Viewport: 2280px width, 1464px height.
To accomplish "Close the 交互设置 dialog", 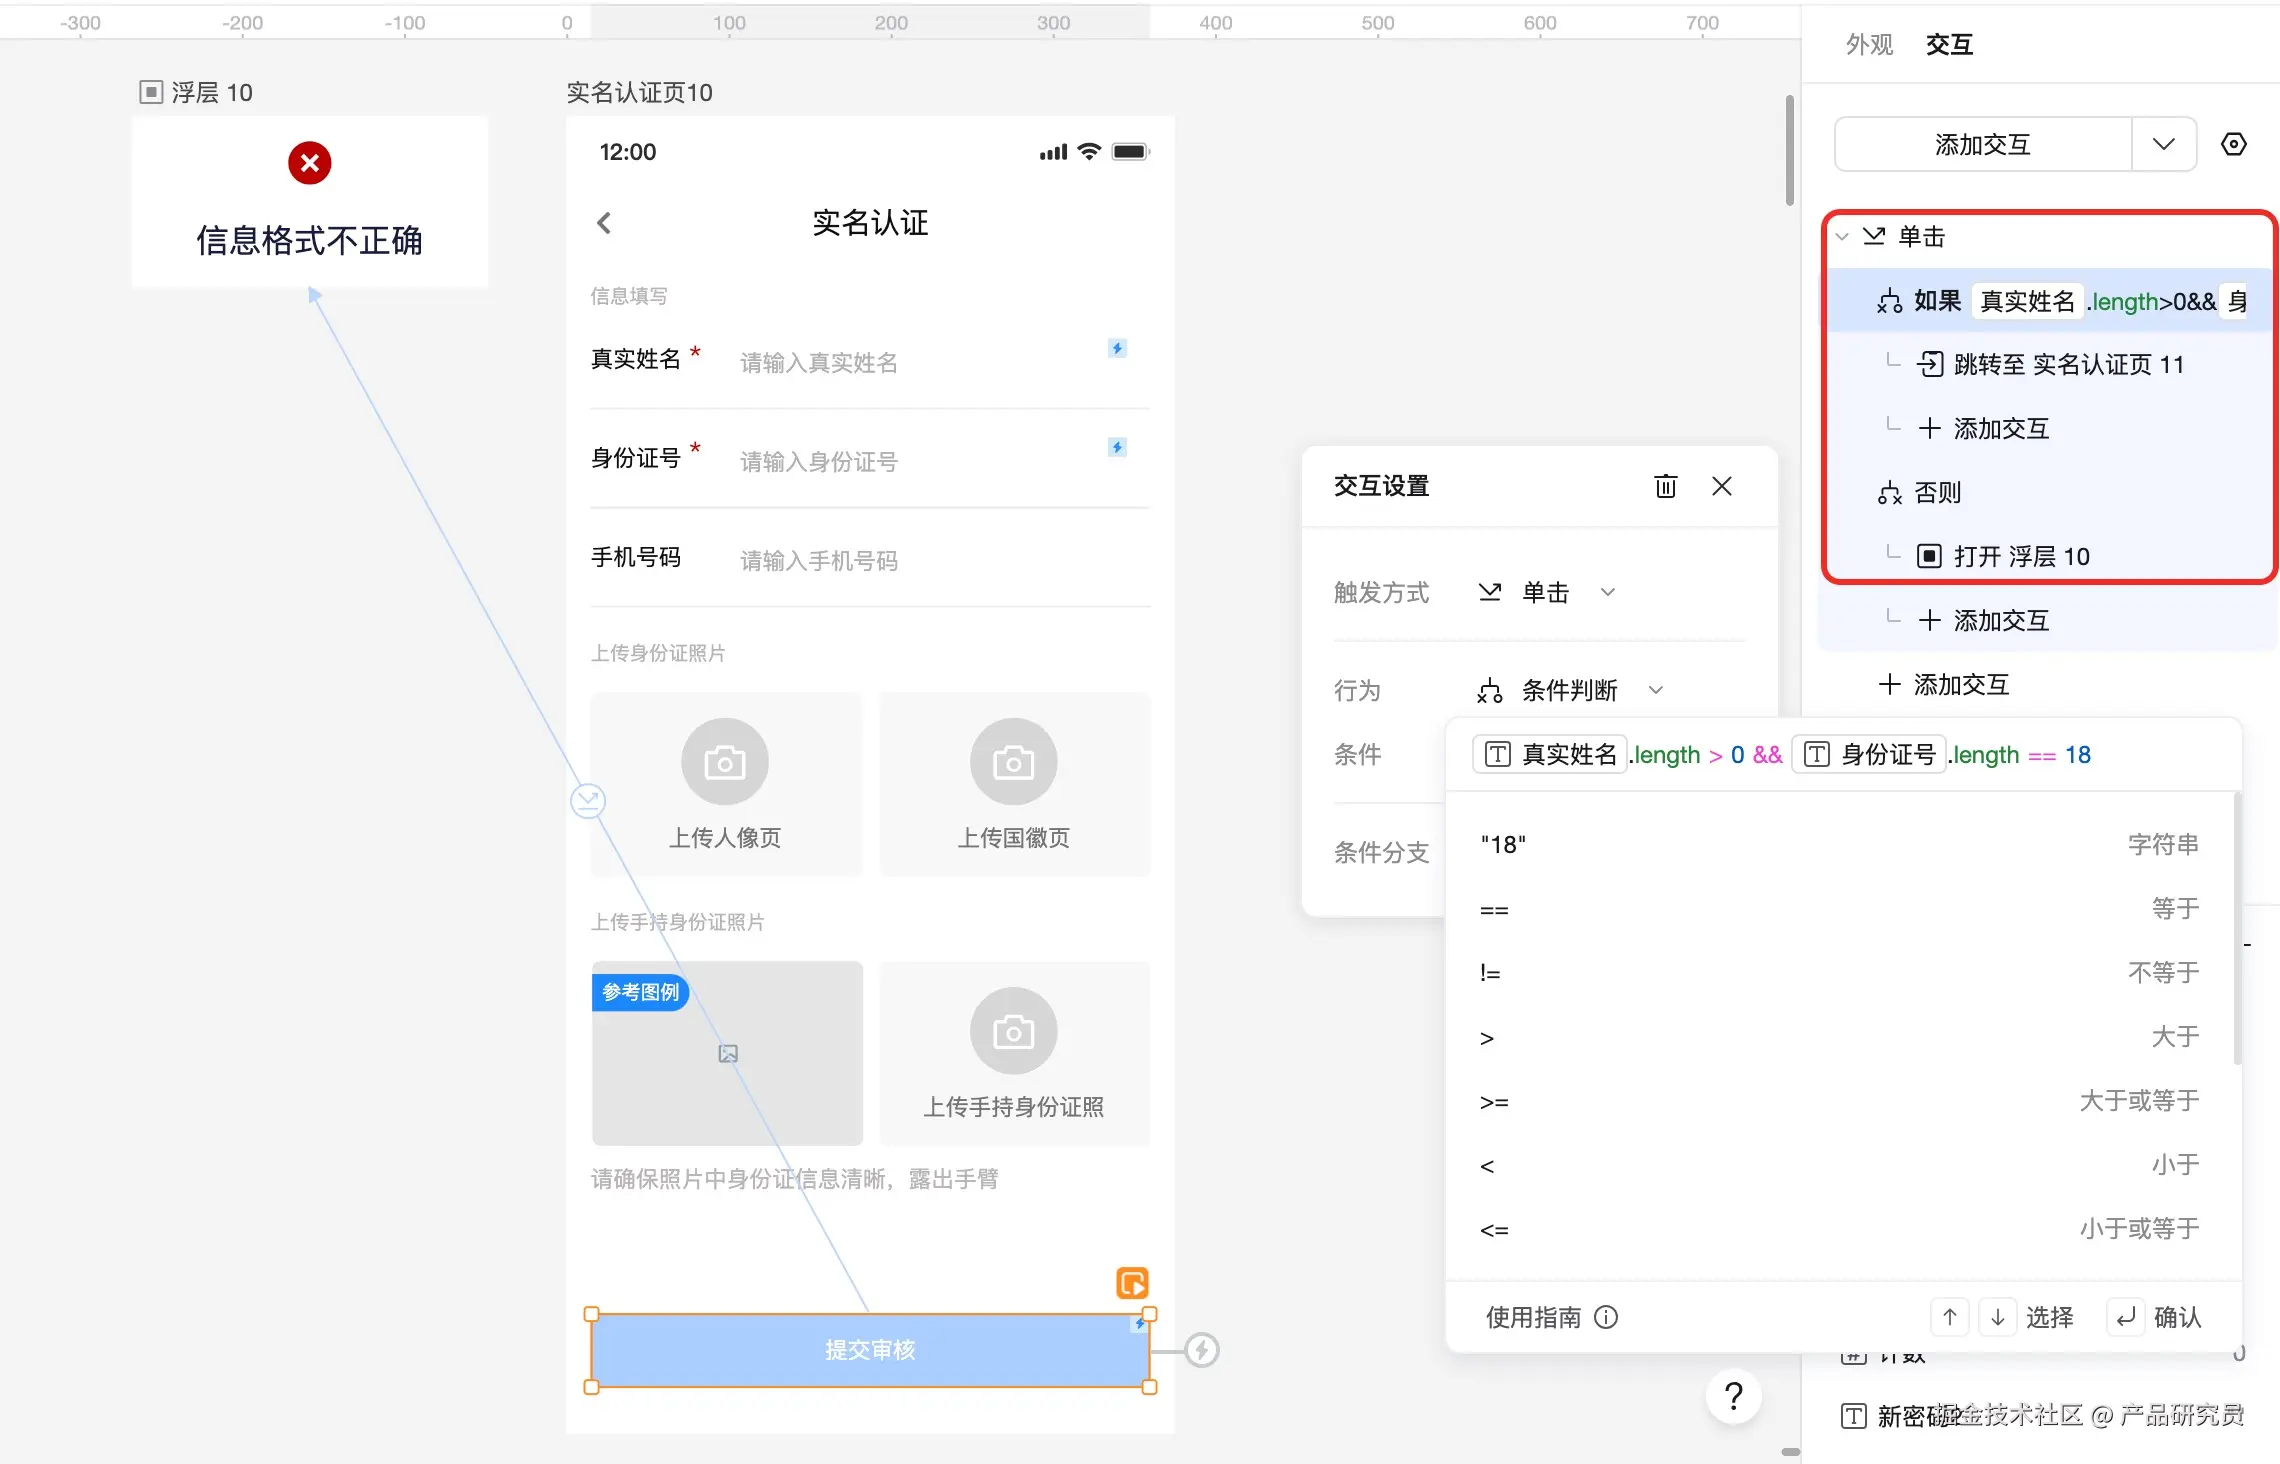I will click(1721, 486).
